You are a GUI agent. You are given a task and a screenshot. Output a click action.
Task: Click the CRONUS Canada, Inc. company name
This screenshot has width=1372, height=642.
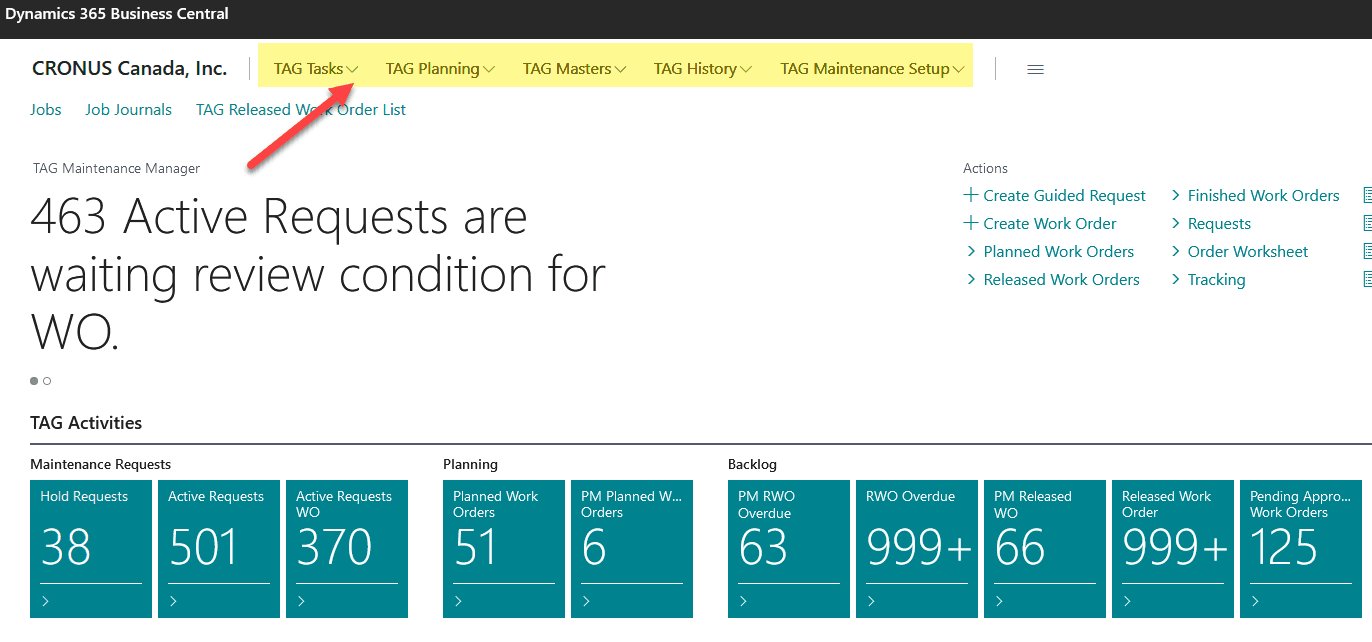point(130,69)
